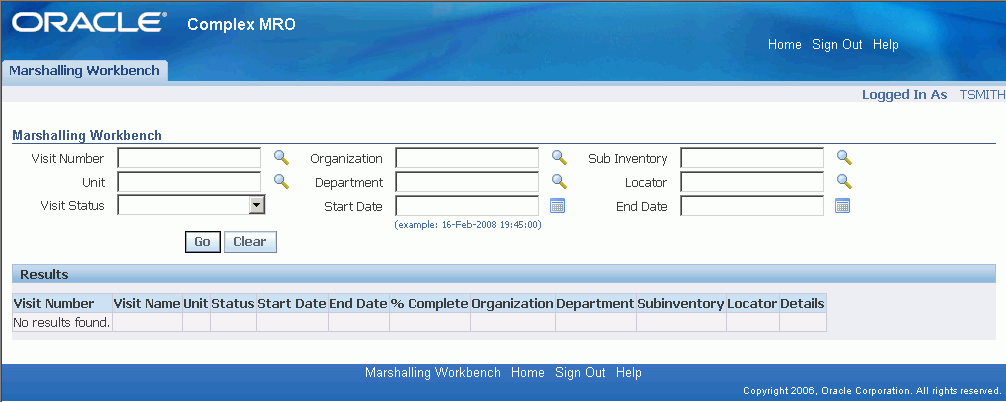This screenshot has width=1006, height=402.
Task: Open the footer Help link
Action: tap(629, 373)
